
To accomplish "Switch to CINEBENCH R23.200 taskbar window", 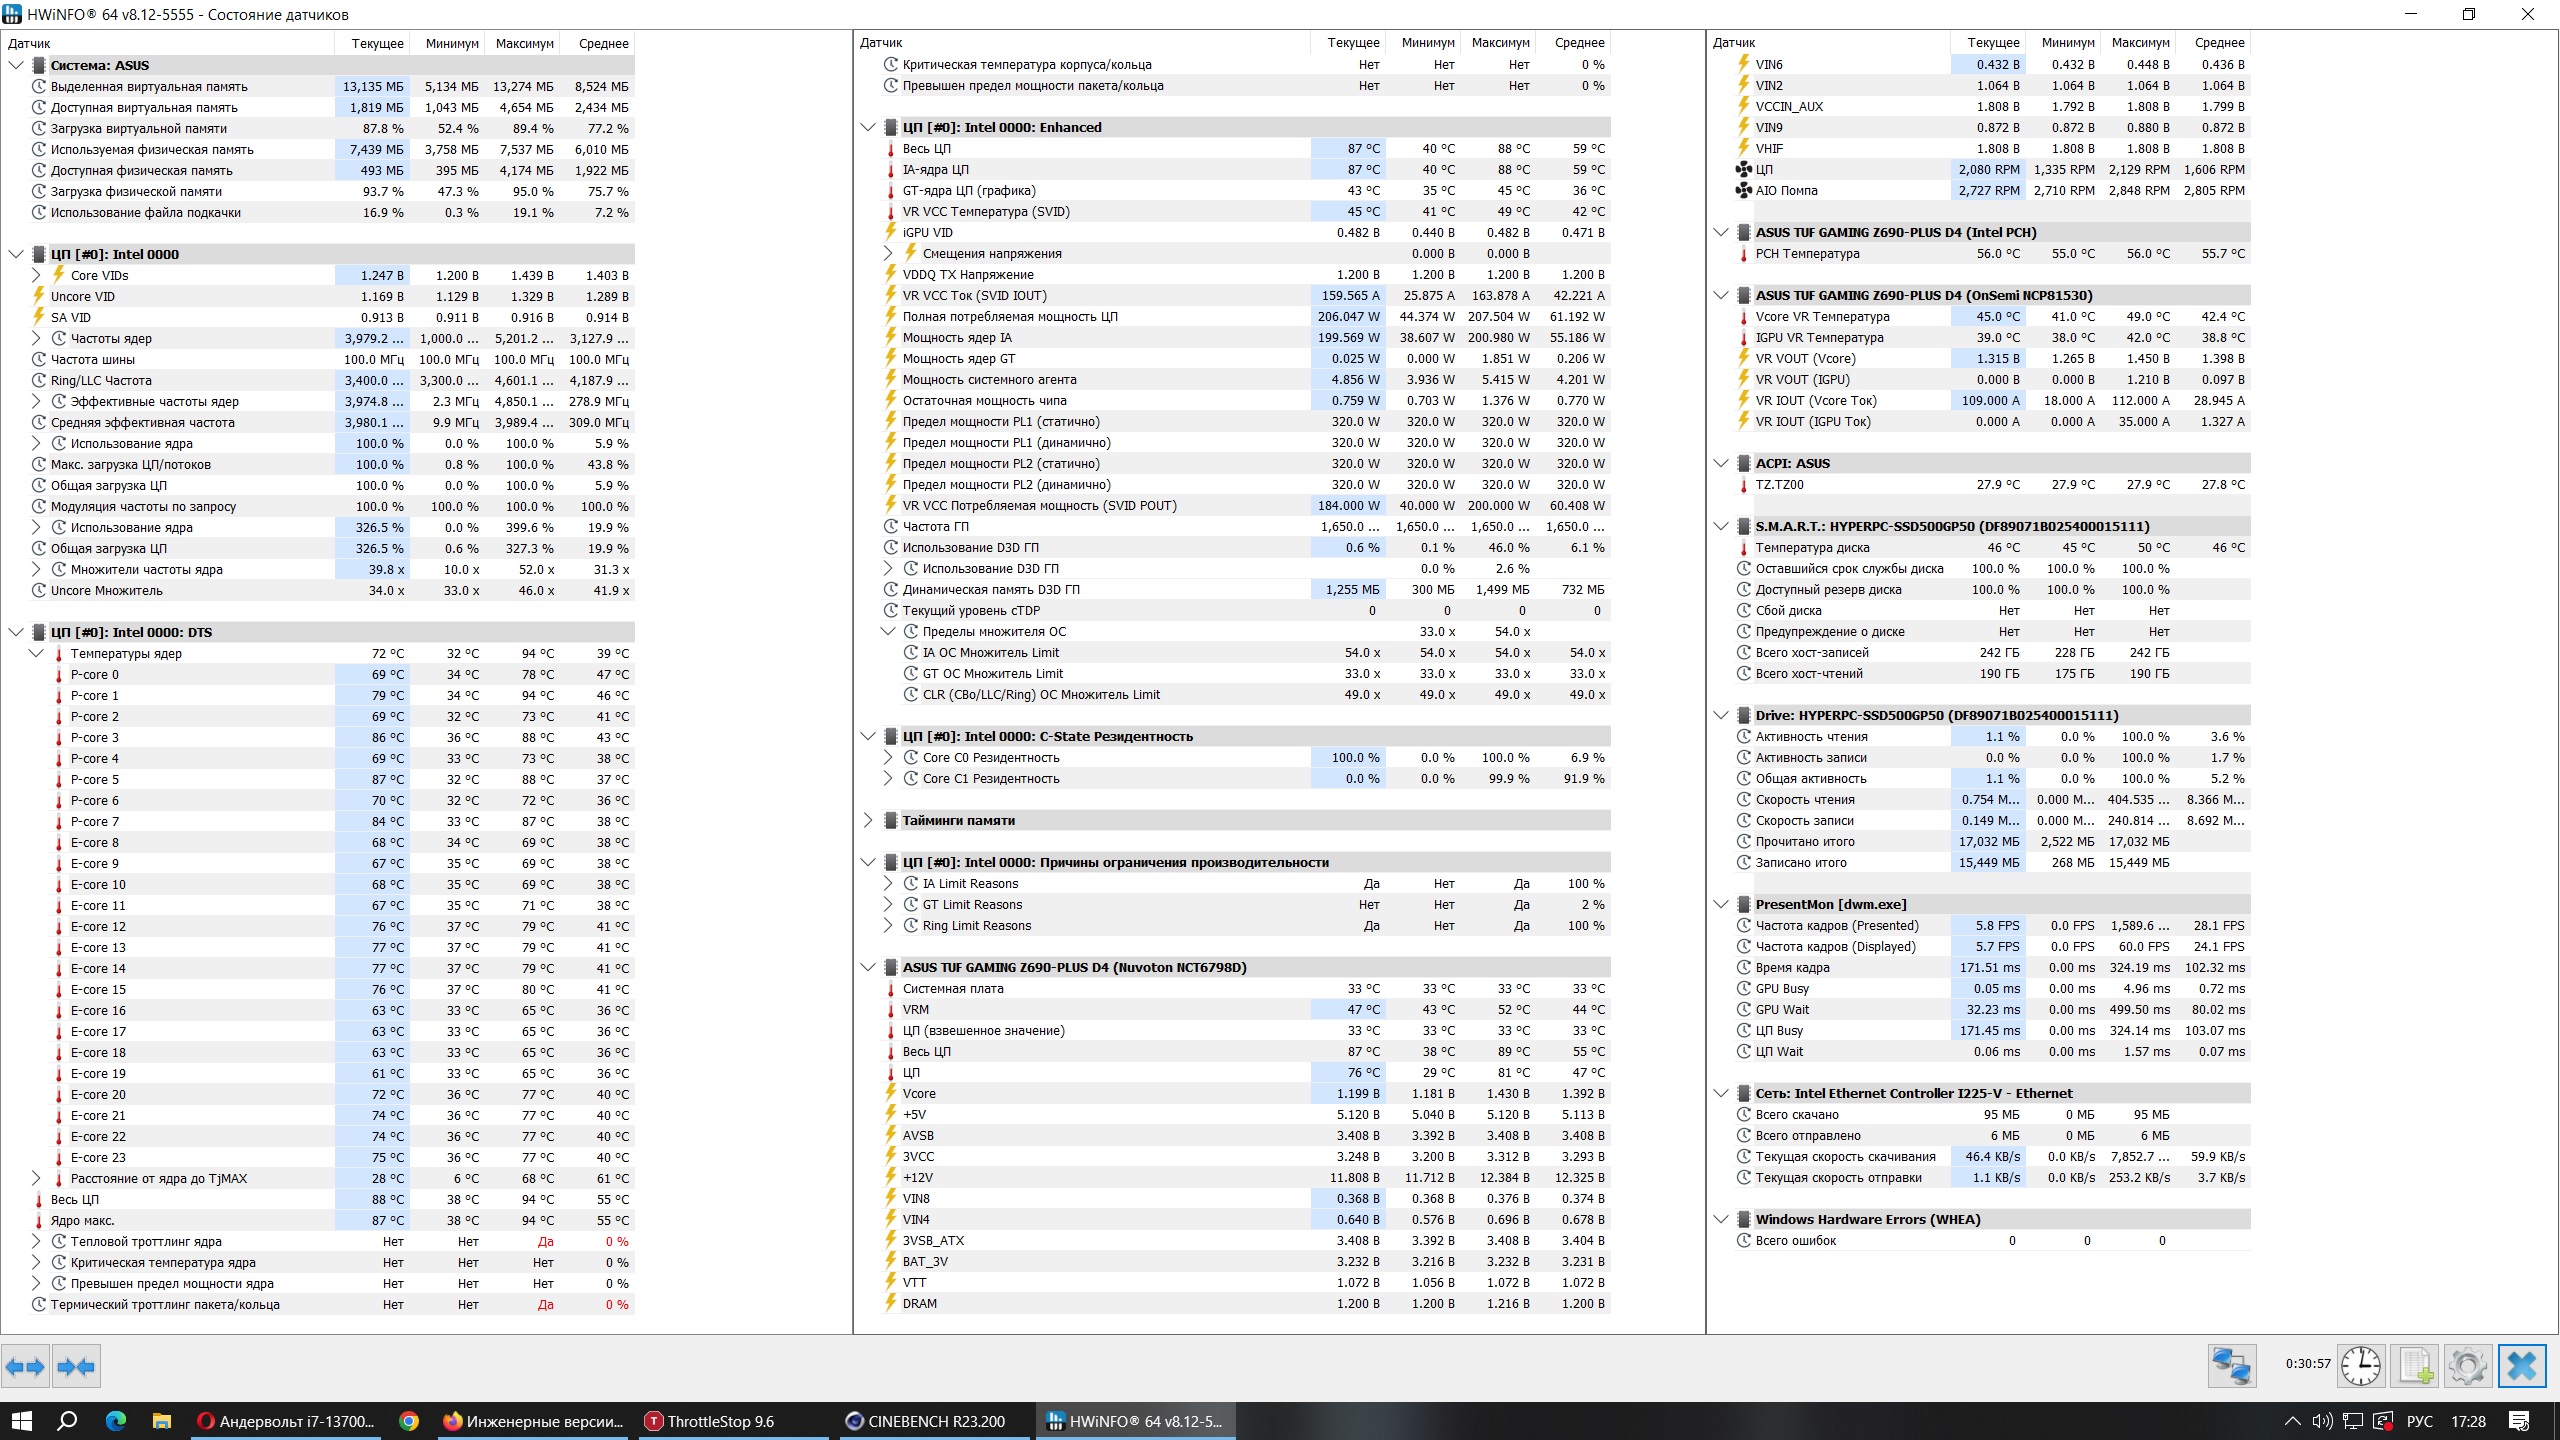I will [926, 1421].
